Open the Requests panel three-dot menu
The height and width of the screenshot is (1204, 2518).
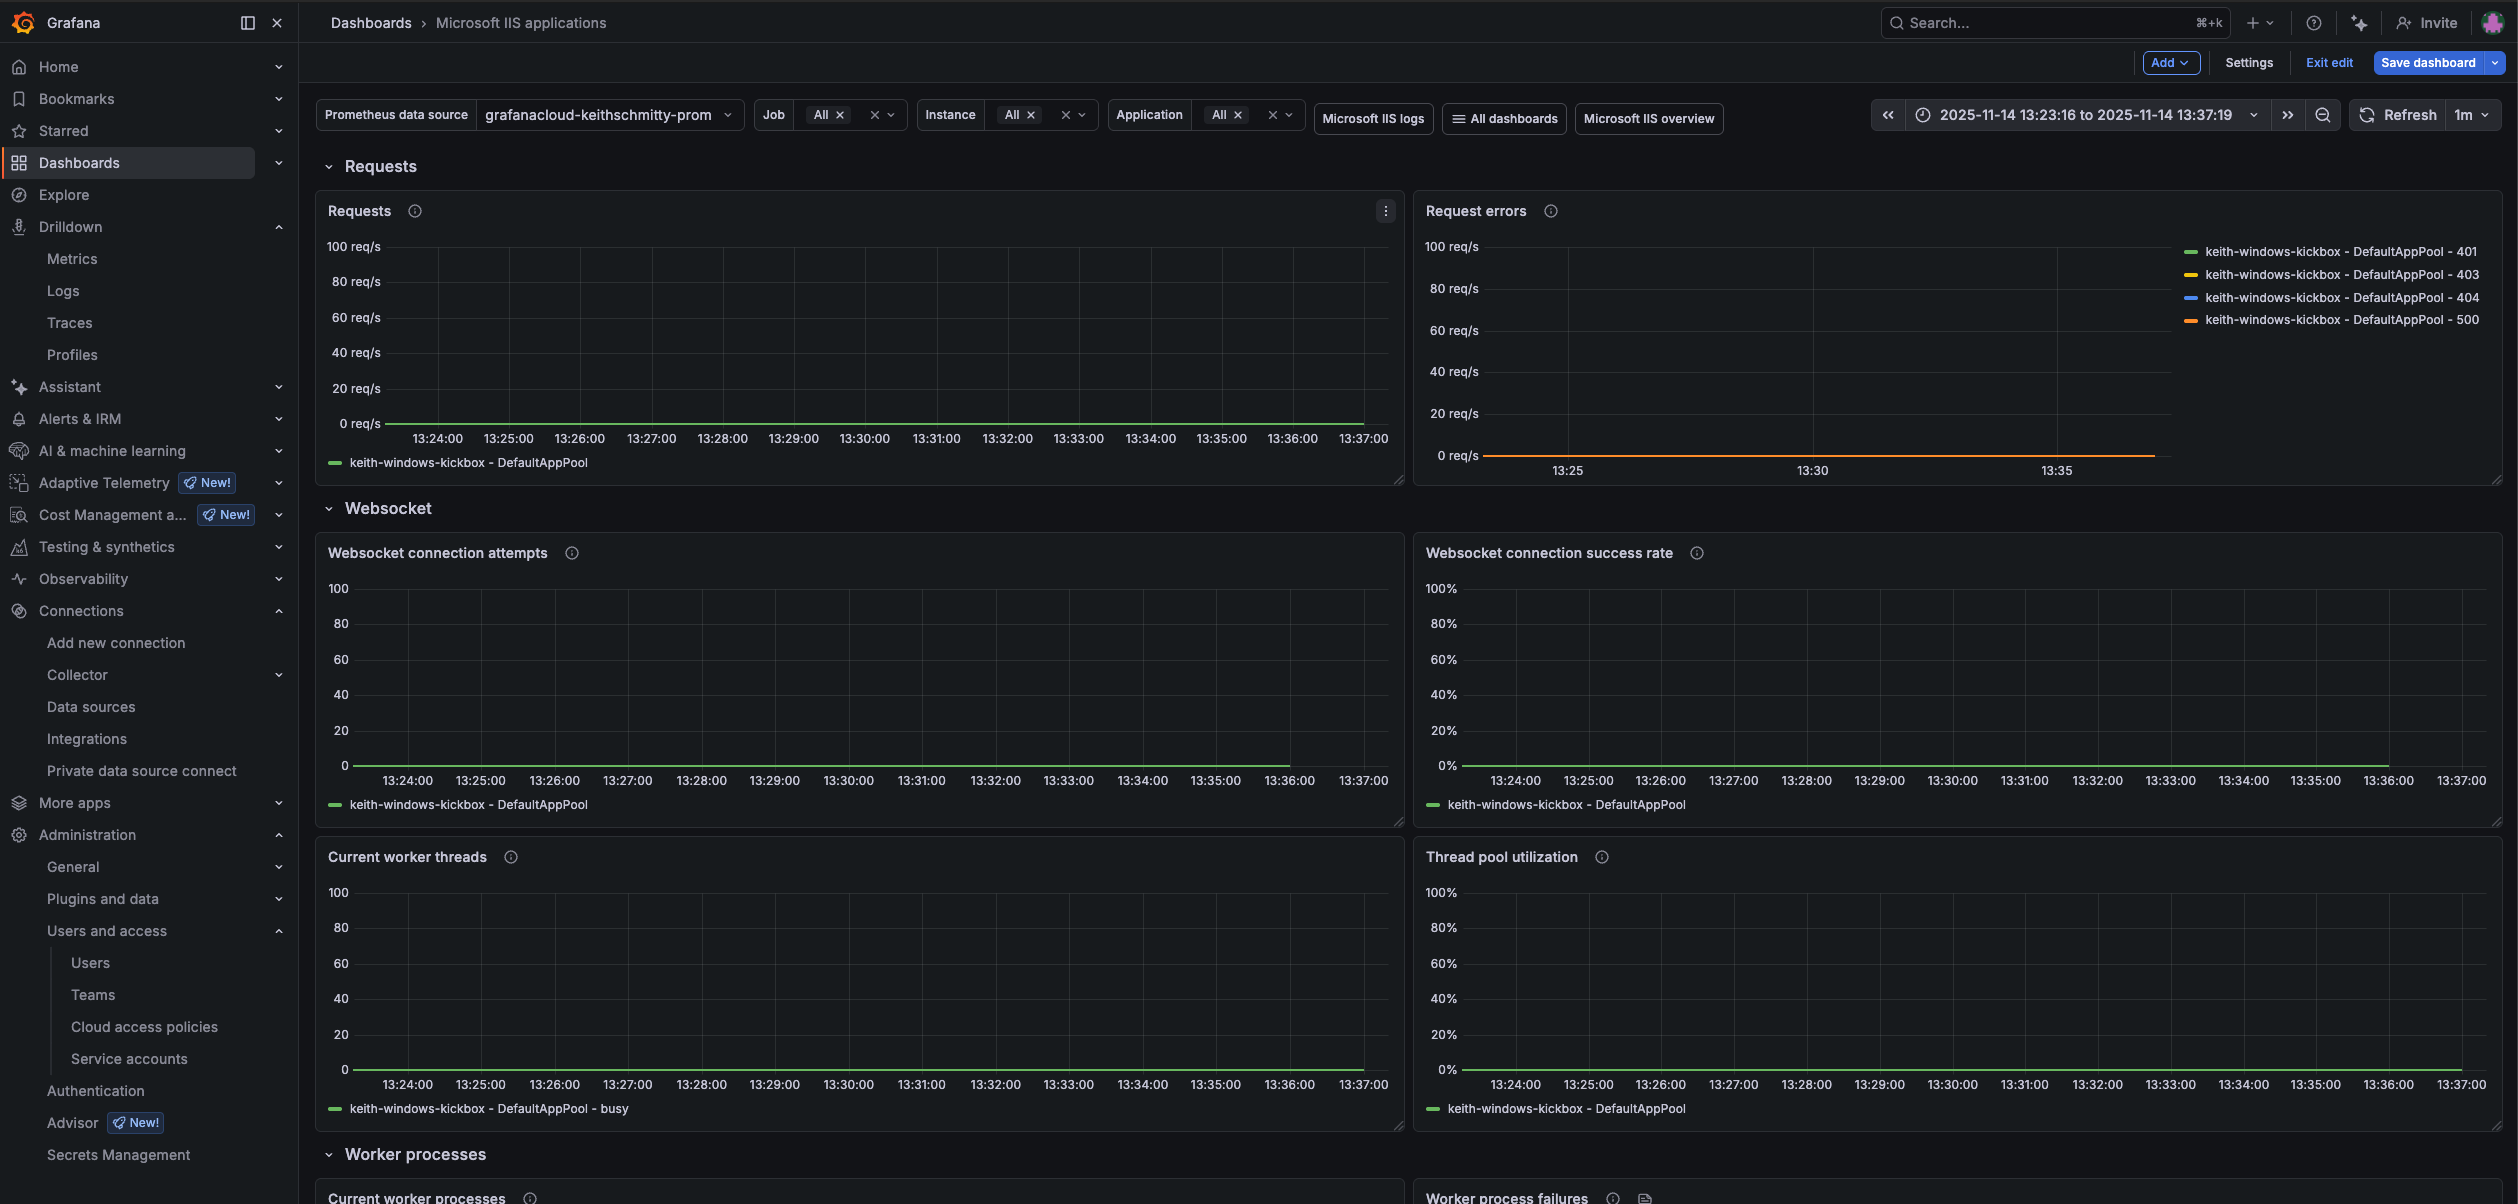coord(1385,211)
